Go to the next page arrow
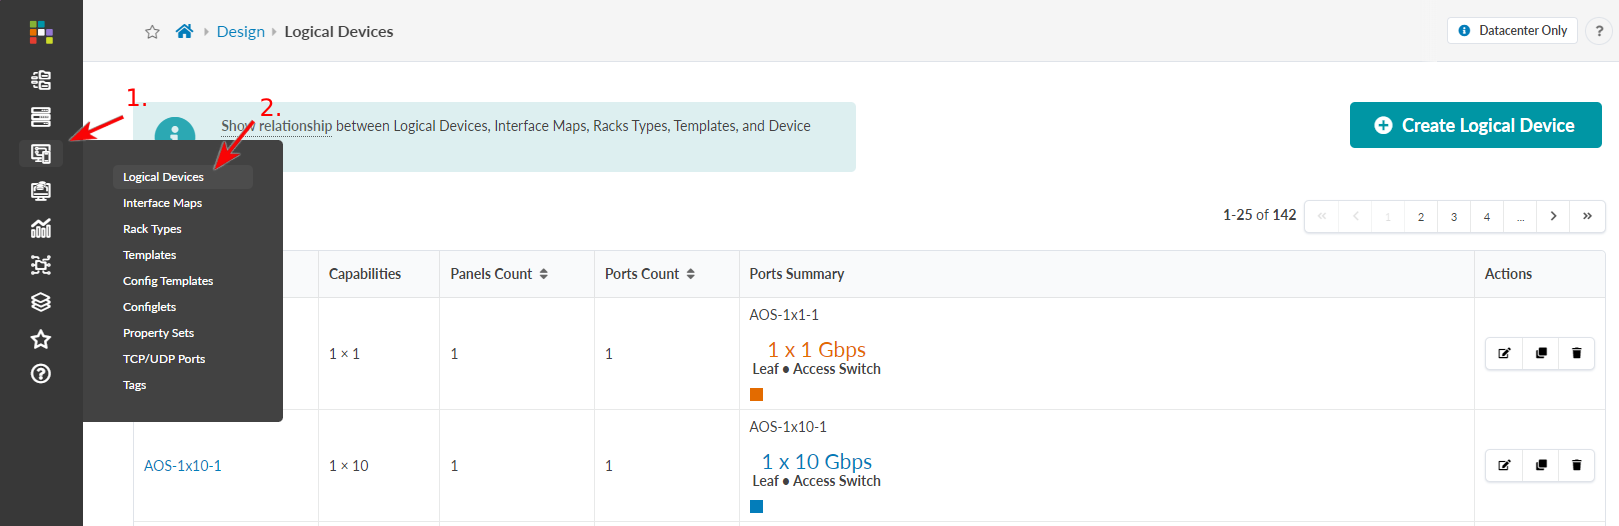 pos(1553,216)
